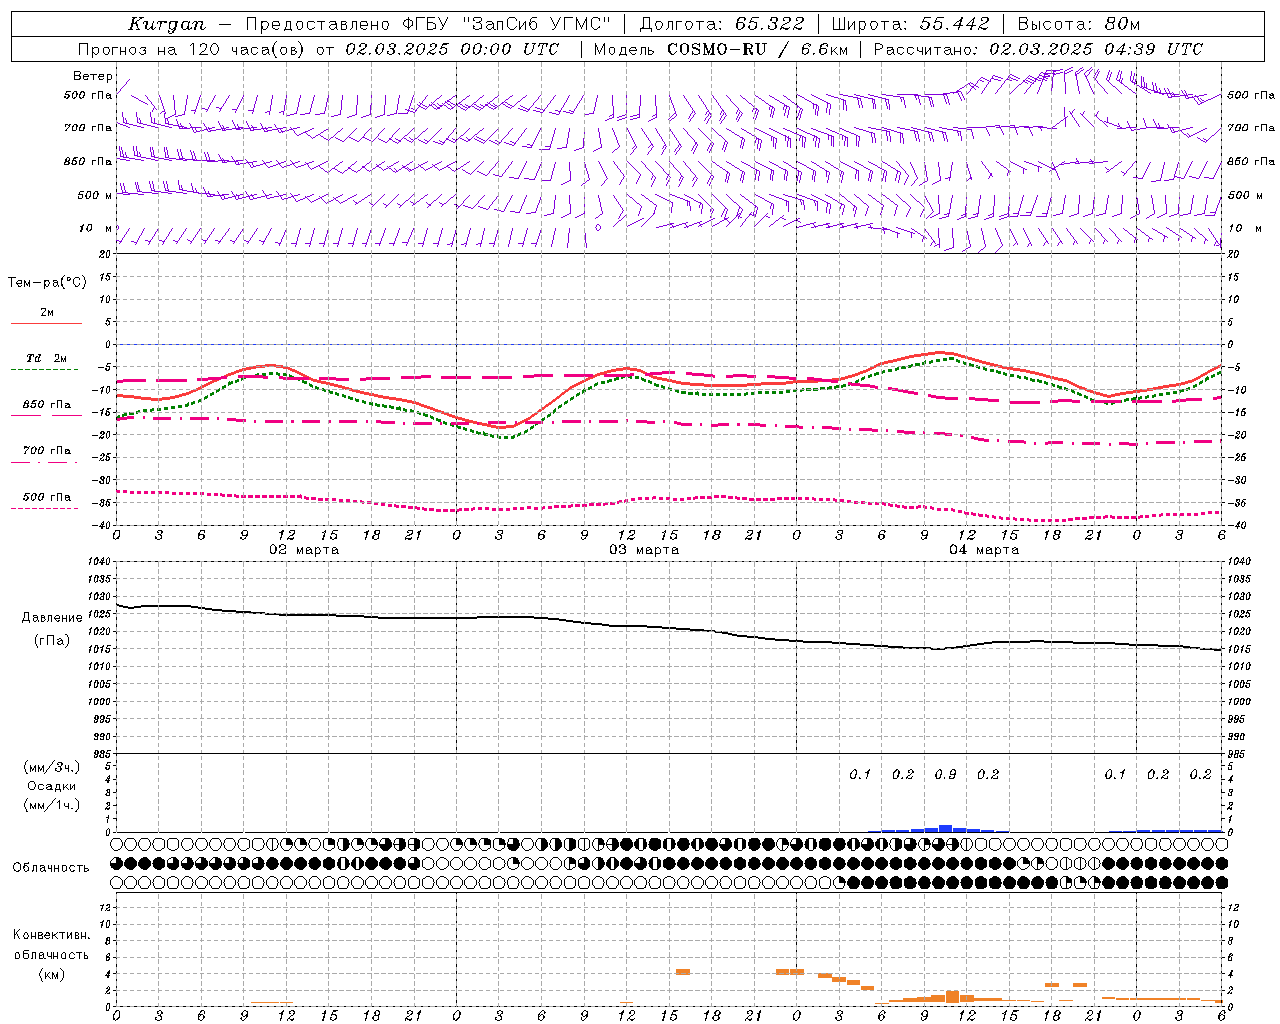Click the station name Kurgan in the header
The height and width of the screenshot is (1024, 1280).
pyautogui.click(x=167, y=24)
